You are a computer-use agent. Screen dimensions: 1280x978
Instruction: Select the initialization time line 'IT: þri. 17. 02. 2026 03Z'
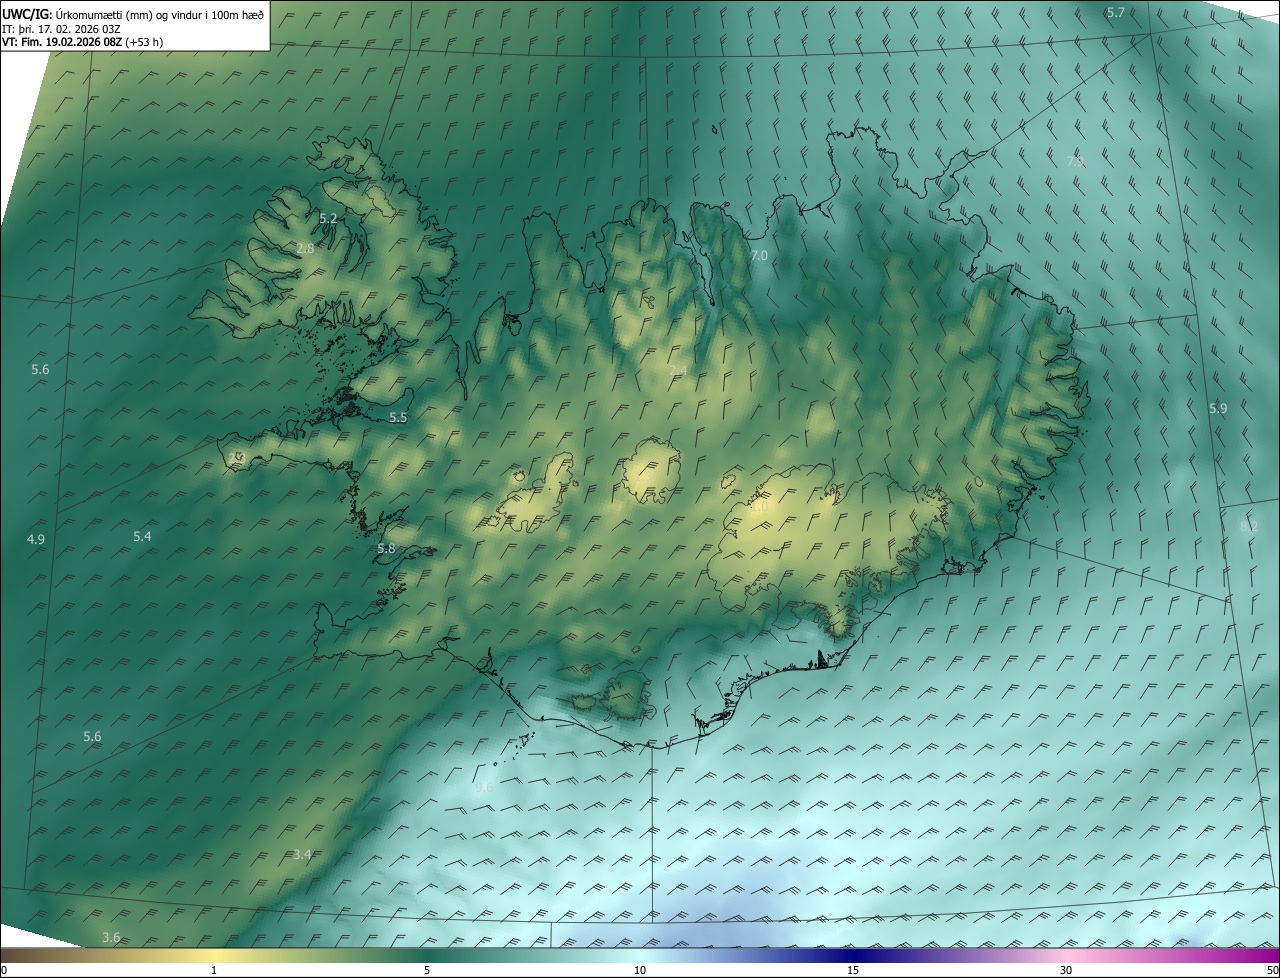pyautogui.click(x=62, y=29)
